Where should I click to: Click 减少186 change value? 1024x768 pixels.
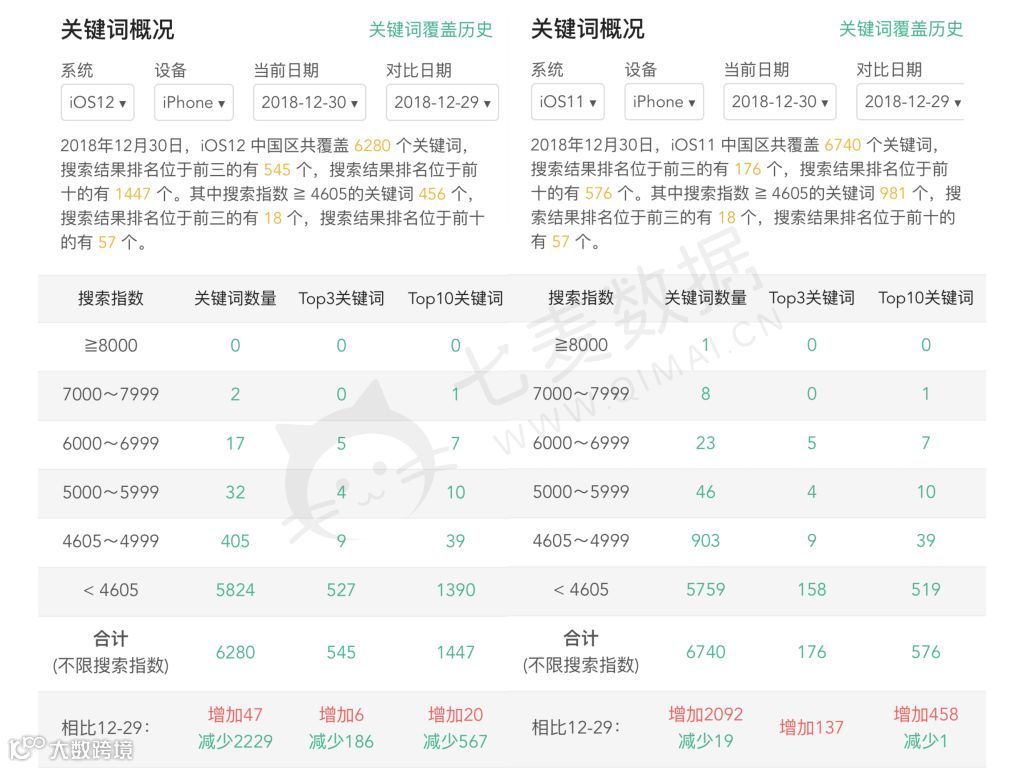click(x=341, y=742)
